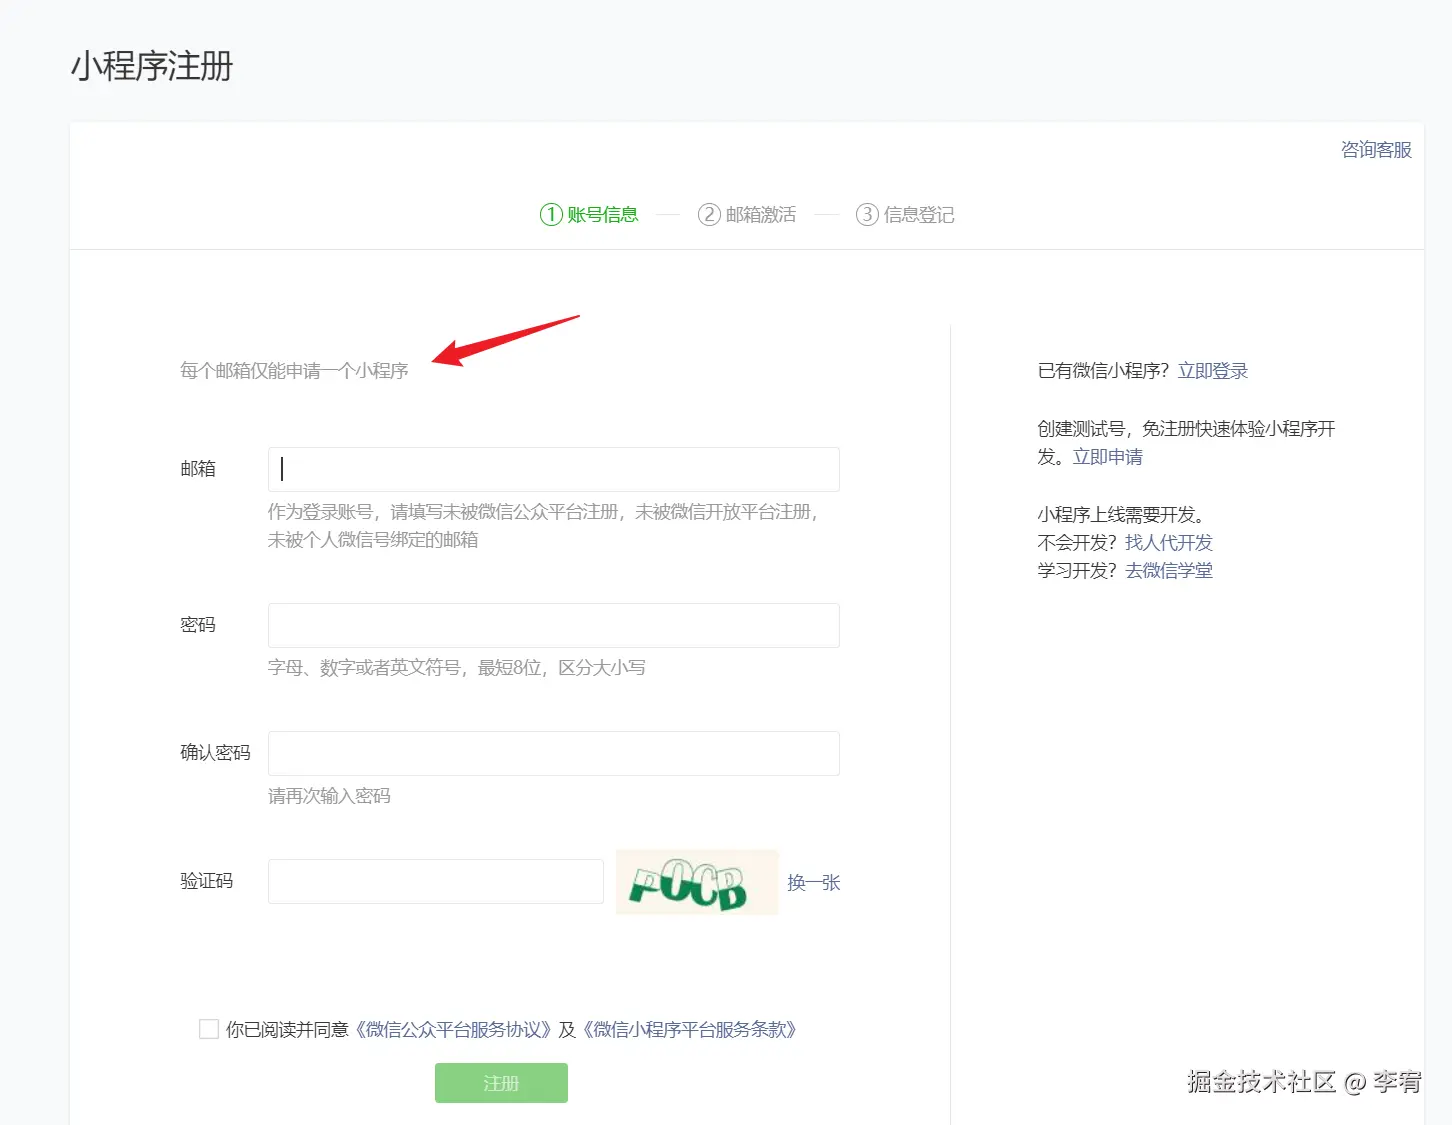Click the 已有微信小程序? text
The image size is (1452, 1125).
(1103, 371)
